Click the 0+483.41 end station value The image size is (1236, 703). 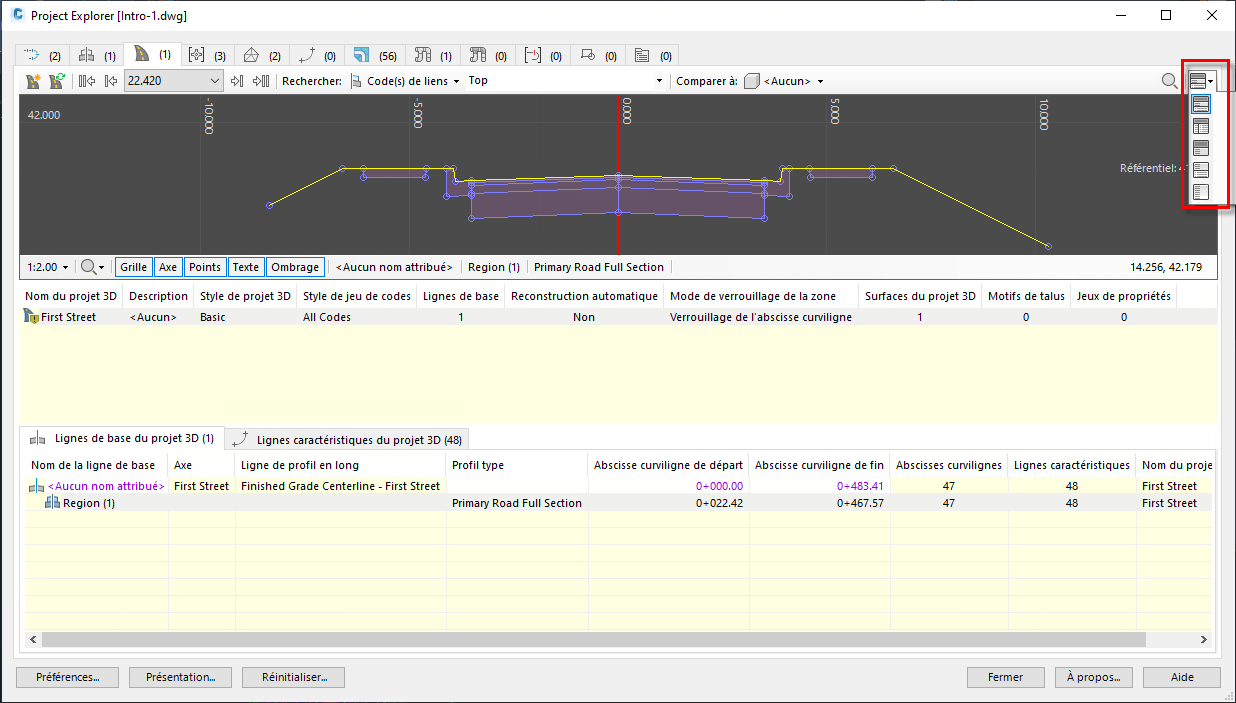860,486
